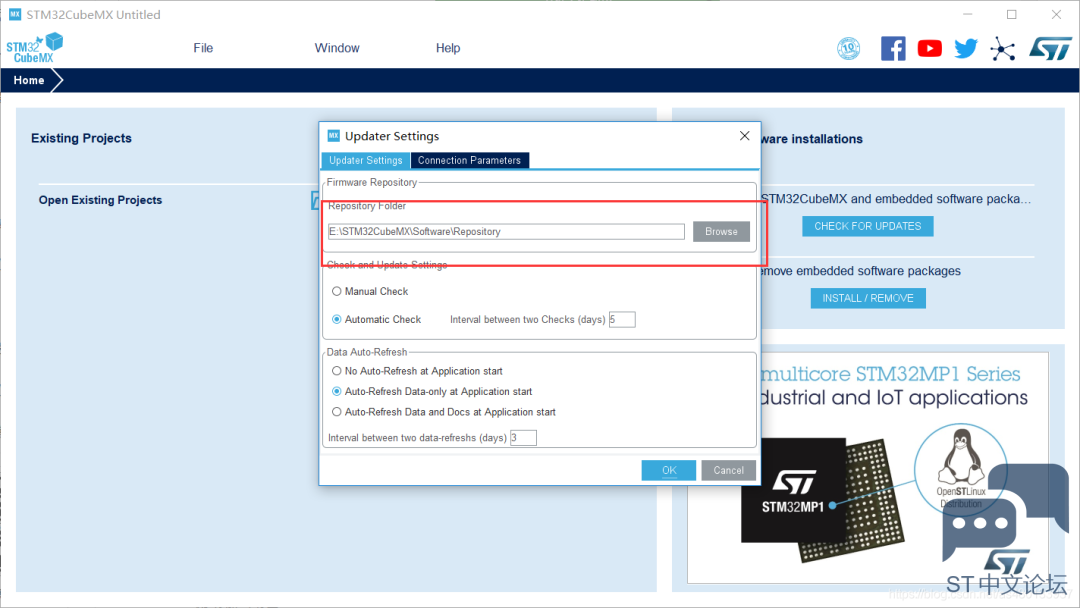Viewport: 1080px width, 608px height.
Task: Switch to Updater Settings tab
Action: click(366, 160)
